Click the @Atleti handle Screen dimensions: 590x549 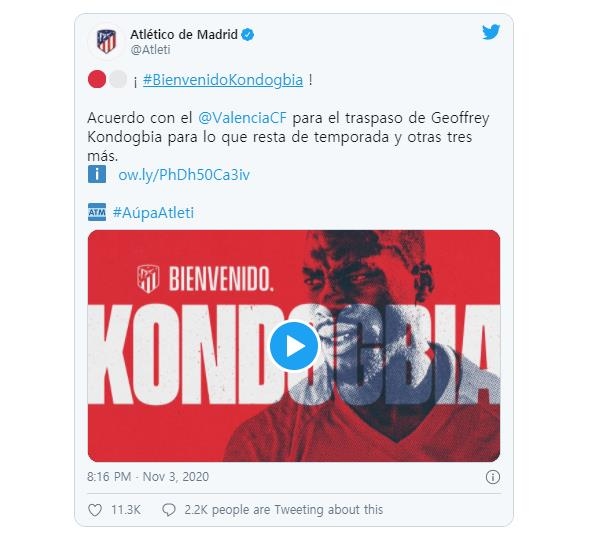151,50
